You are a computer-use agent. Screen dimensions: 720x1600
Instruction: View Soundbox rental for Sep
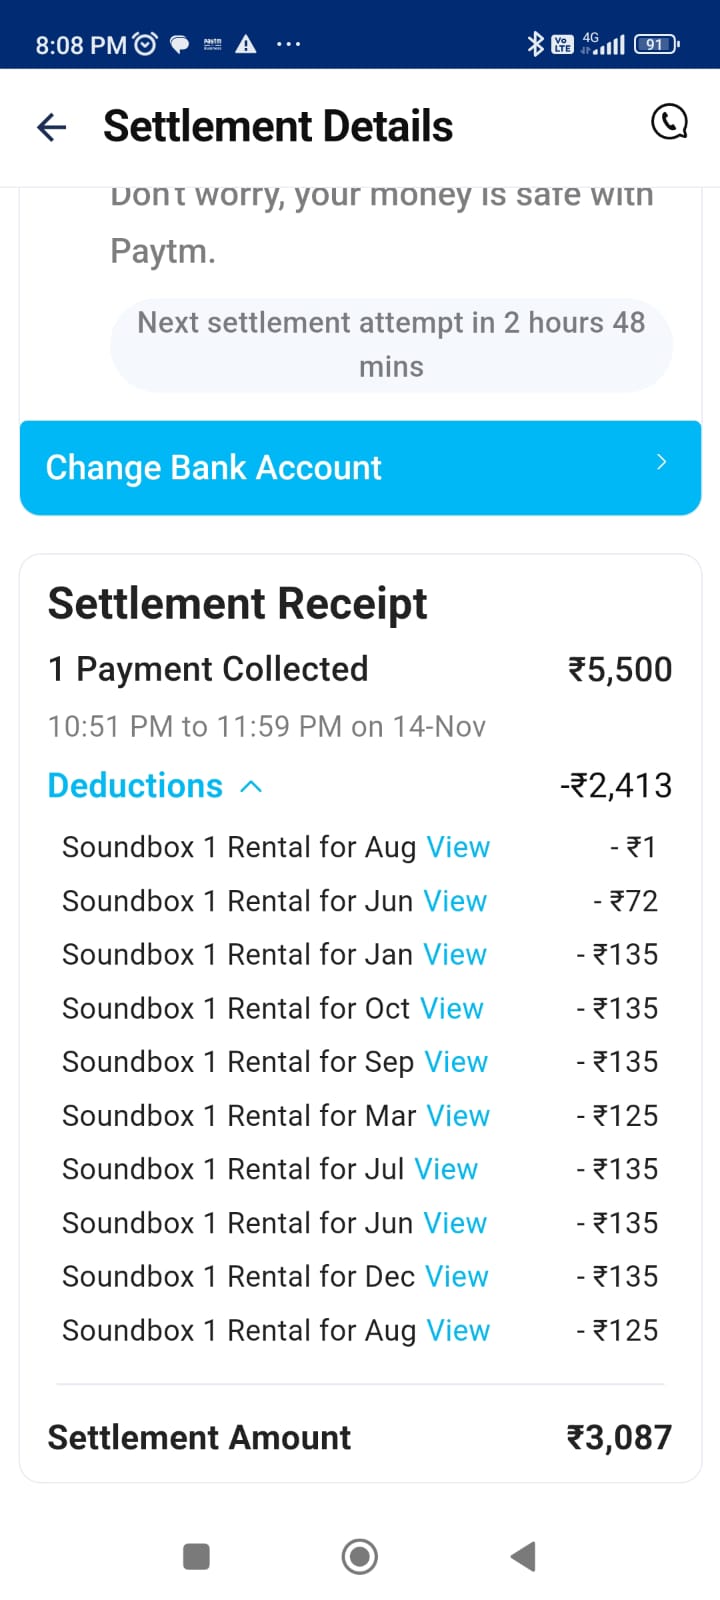click(456, 1062)
